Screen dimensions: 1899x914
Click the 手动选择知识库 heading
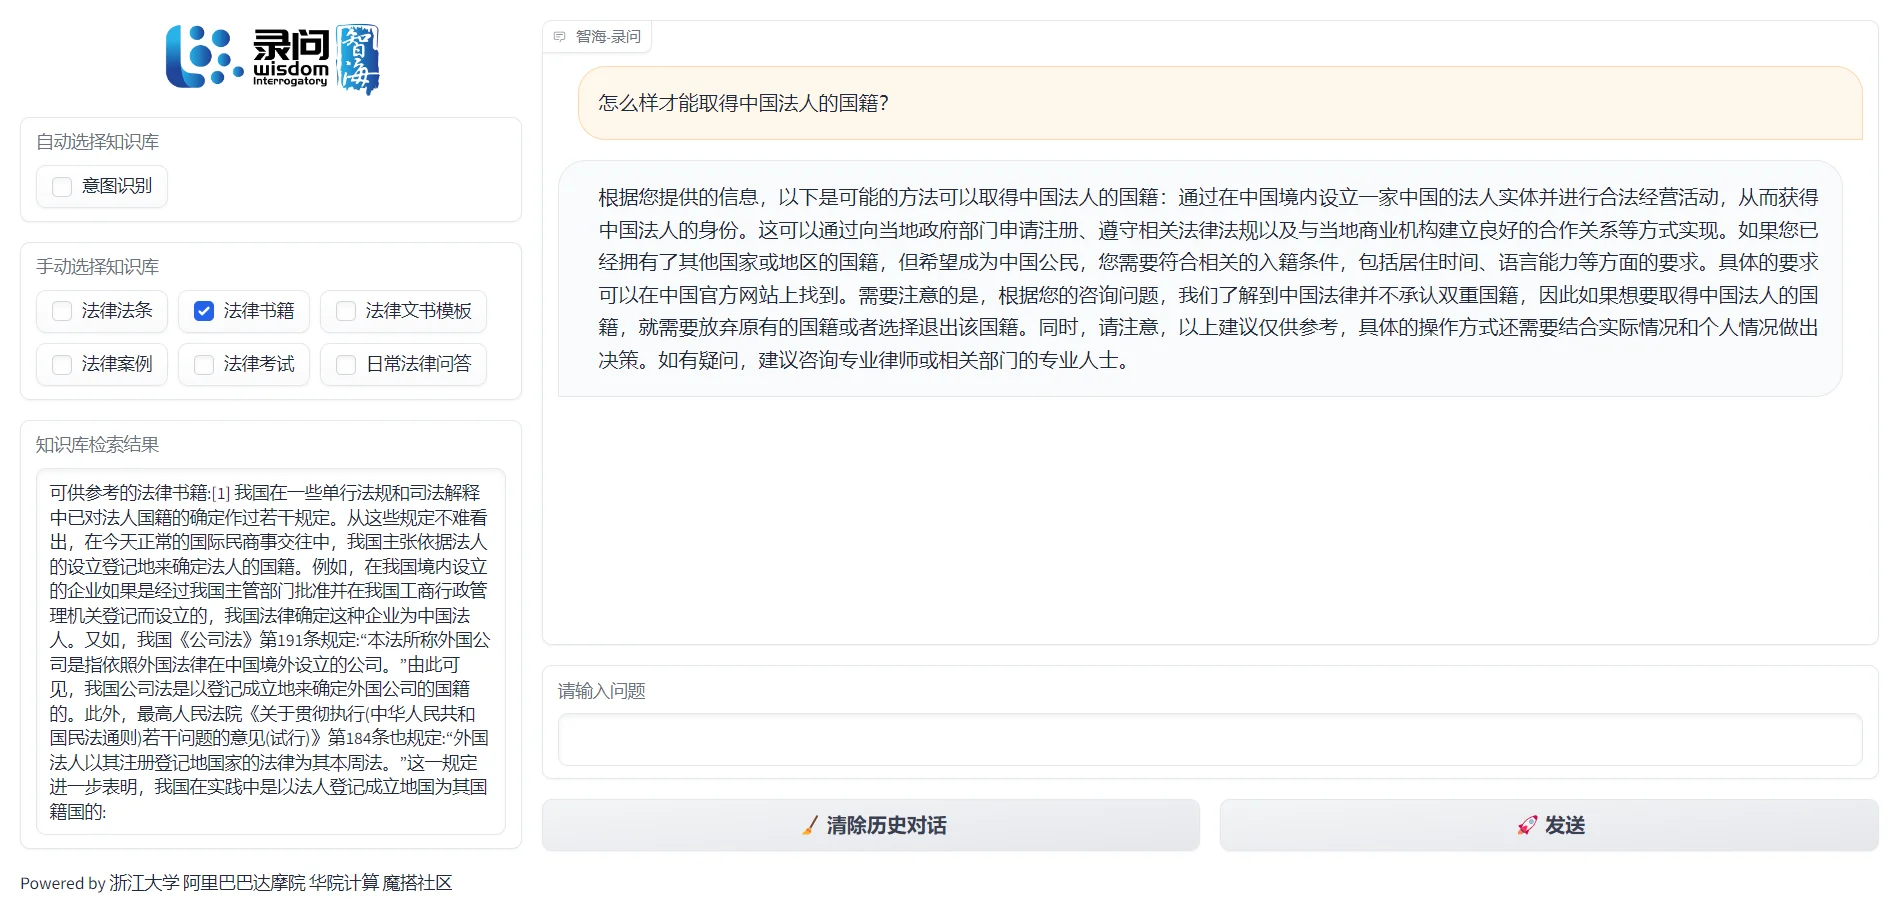pos(98,267)
